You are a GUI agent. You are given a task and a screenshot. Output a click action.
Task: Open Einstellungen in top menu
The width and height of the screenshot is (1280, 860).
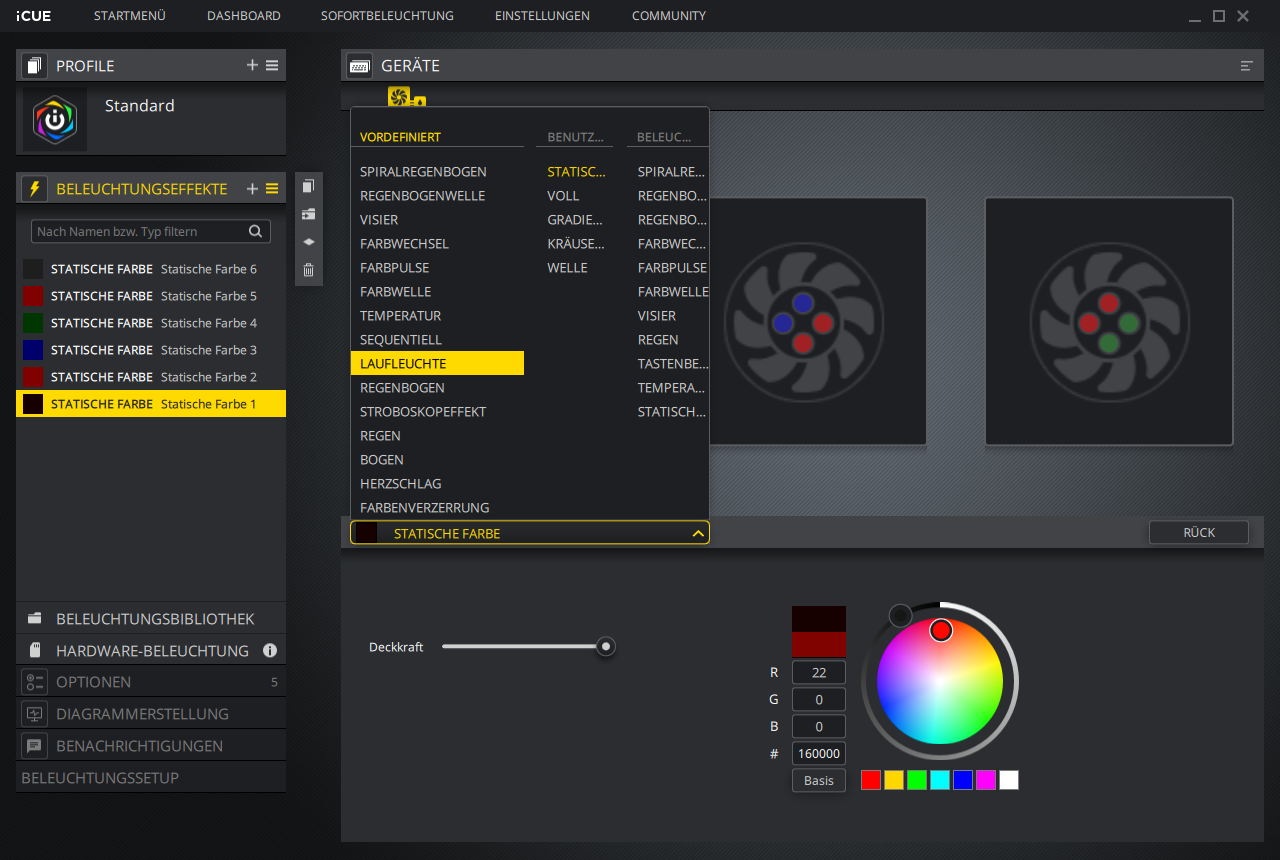(542, 16)
